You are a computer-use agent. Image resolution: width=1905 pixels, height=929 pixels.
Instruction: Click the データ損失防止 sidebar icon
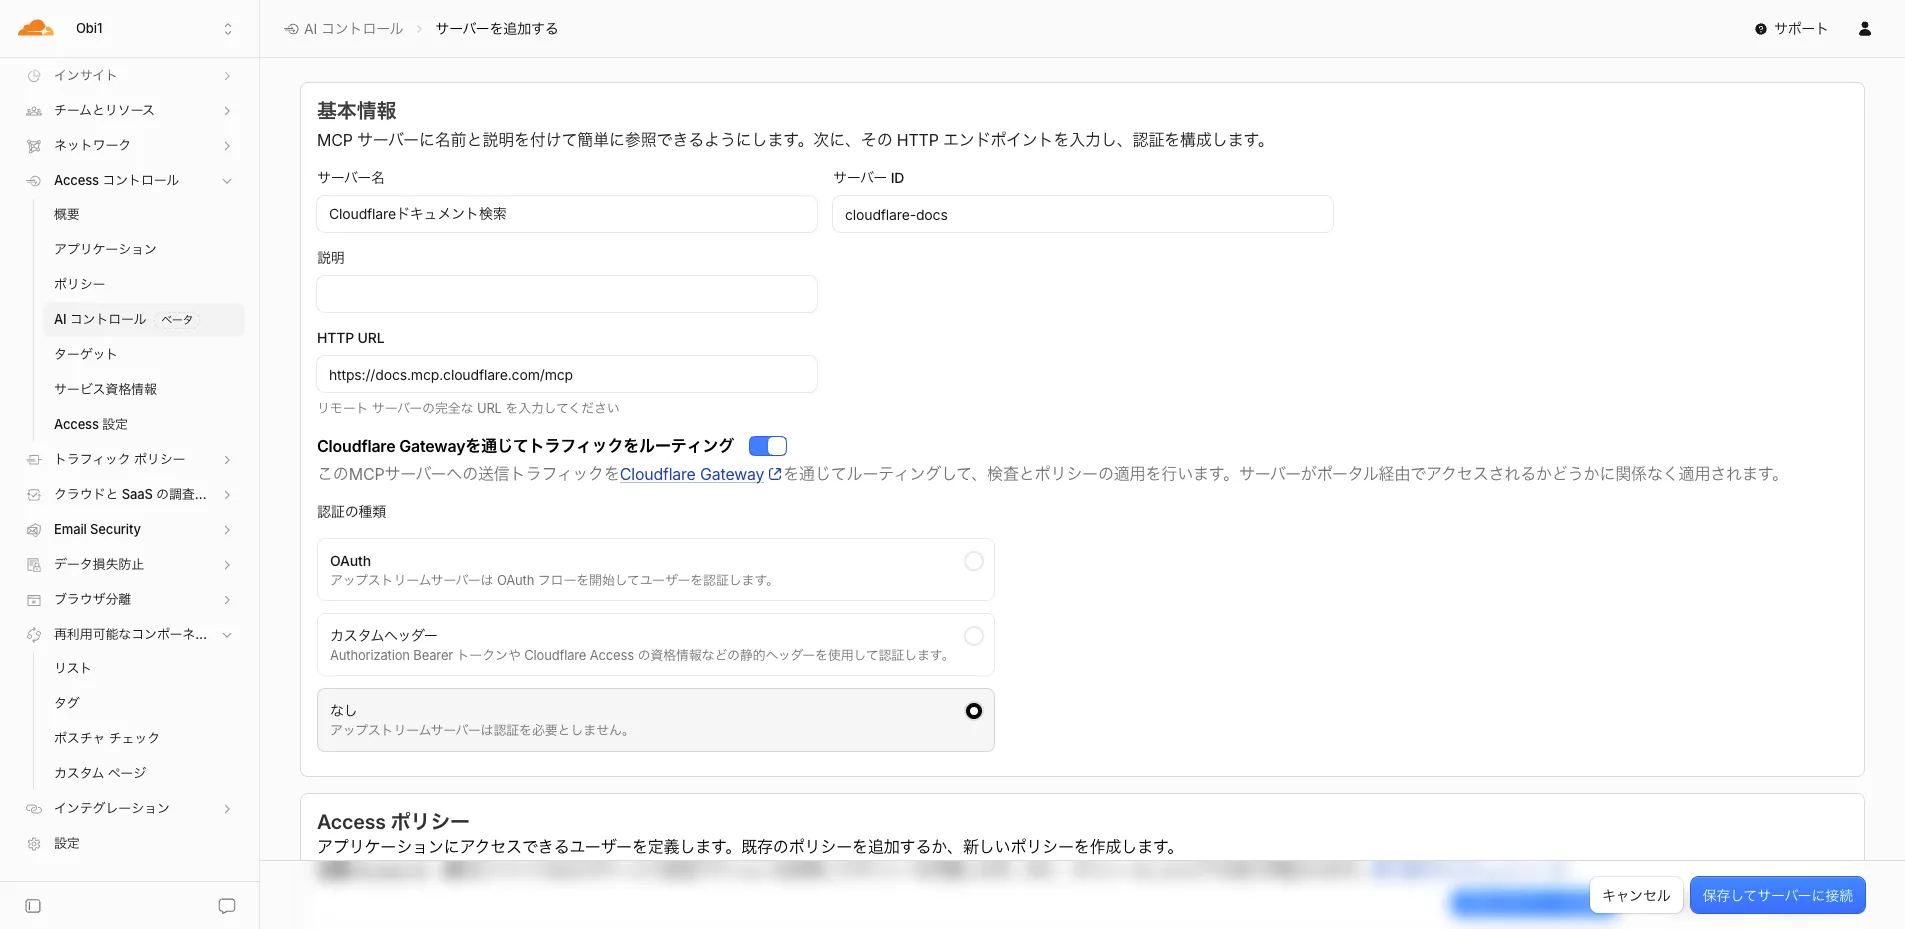point(34,565)
